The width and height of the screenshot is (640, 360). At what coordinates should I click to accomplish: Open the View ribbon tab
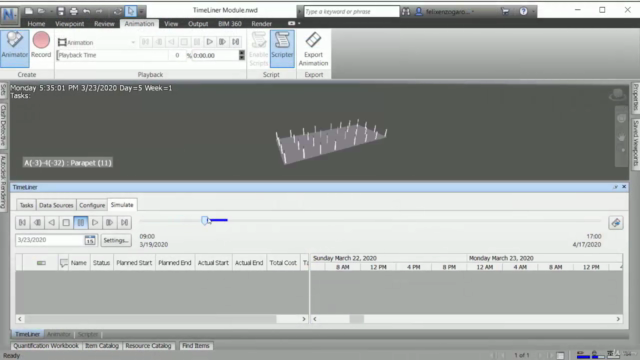(171, 24)
